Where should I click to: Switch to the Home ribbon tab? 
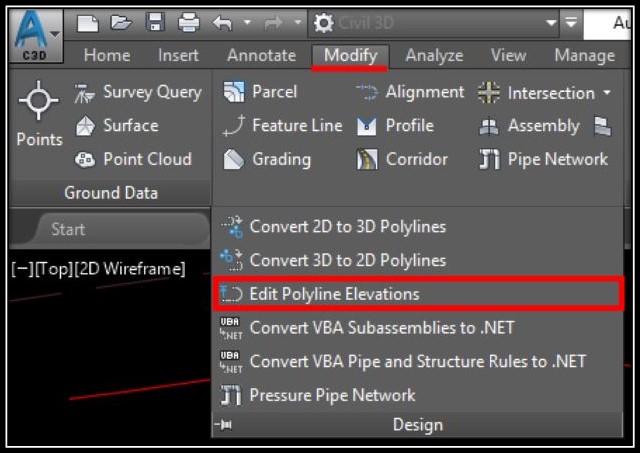107,55
